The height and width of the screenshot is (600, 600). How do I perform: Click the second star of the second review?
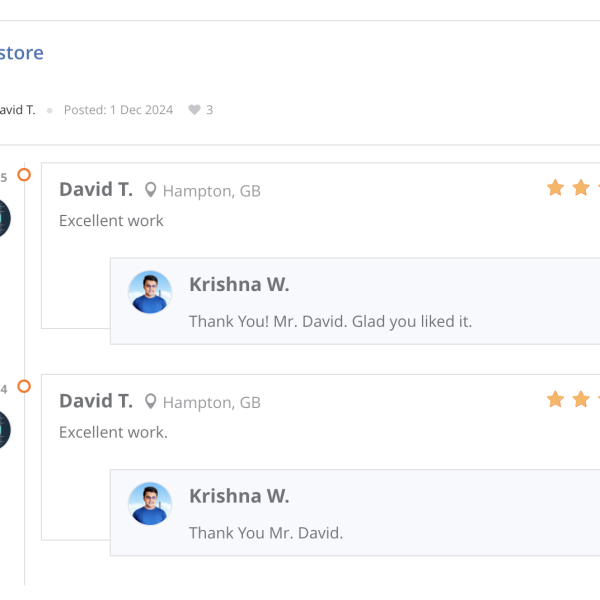581,399
